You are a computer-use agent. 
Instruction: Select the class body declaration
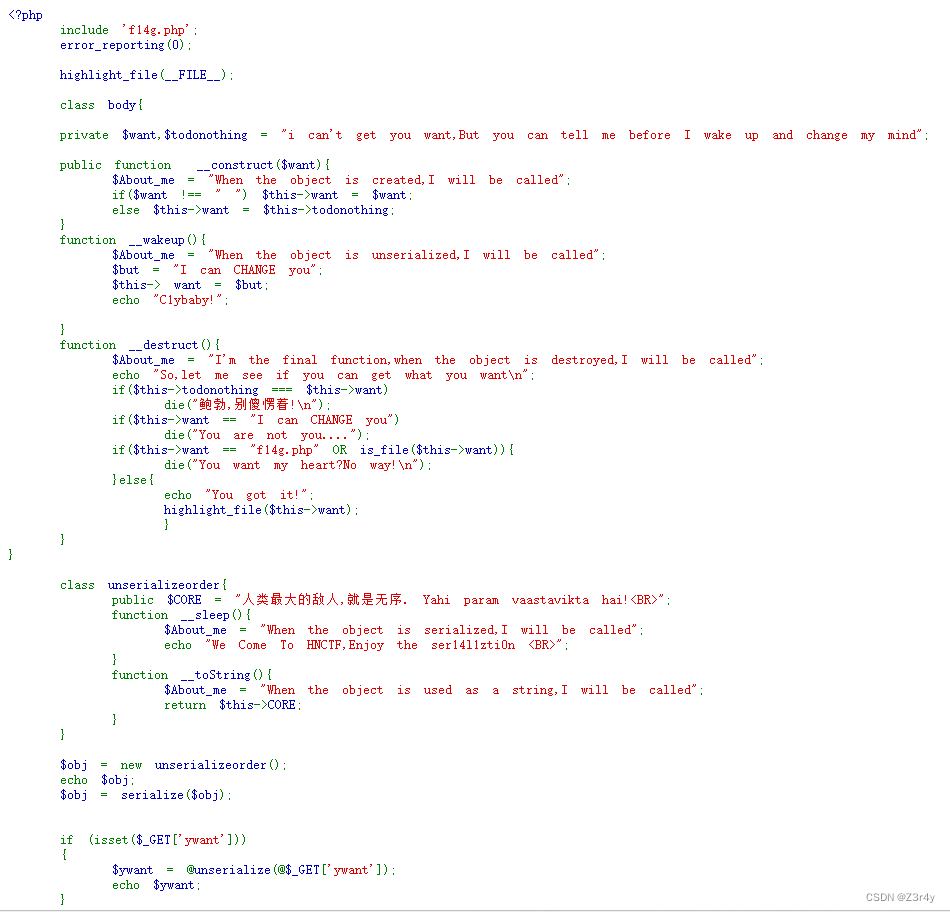point(100,104)
